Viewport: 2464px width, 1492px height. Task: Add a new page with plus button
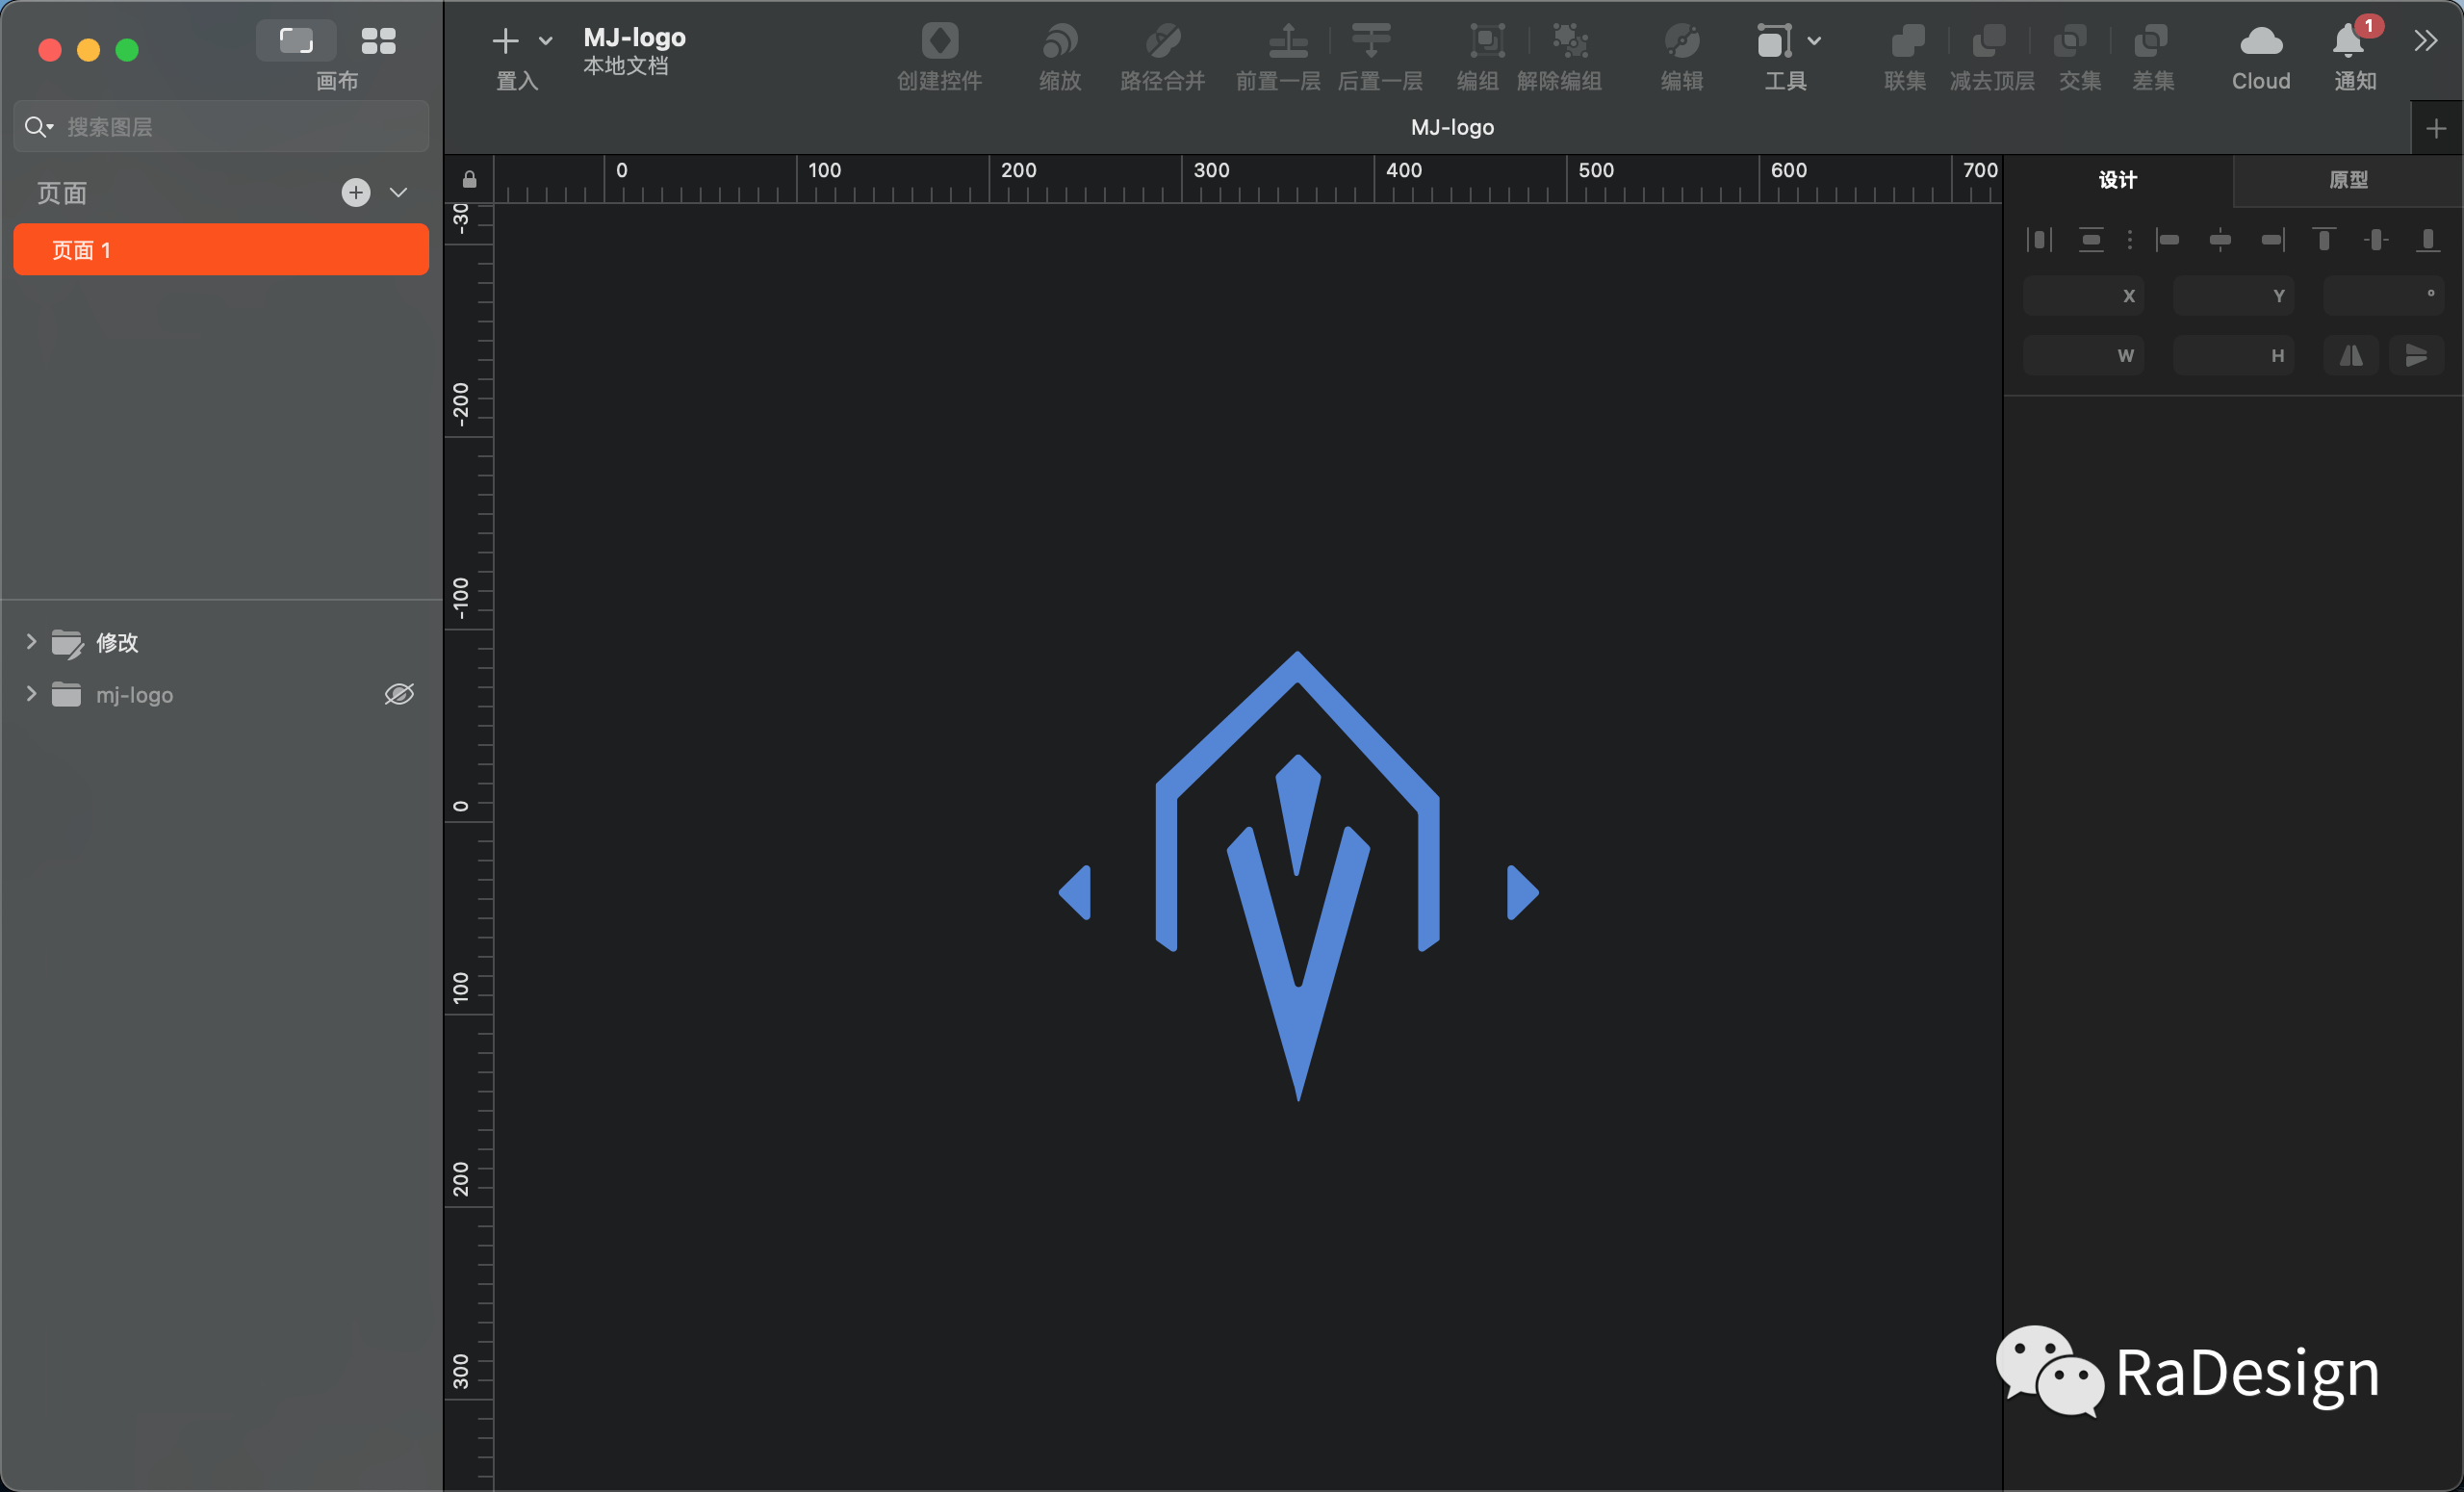coord(356,192)
